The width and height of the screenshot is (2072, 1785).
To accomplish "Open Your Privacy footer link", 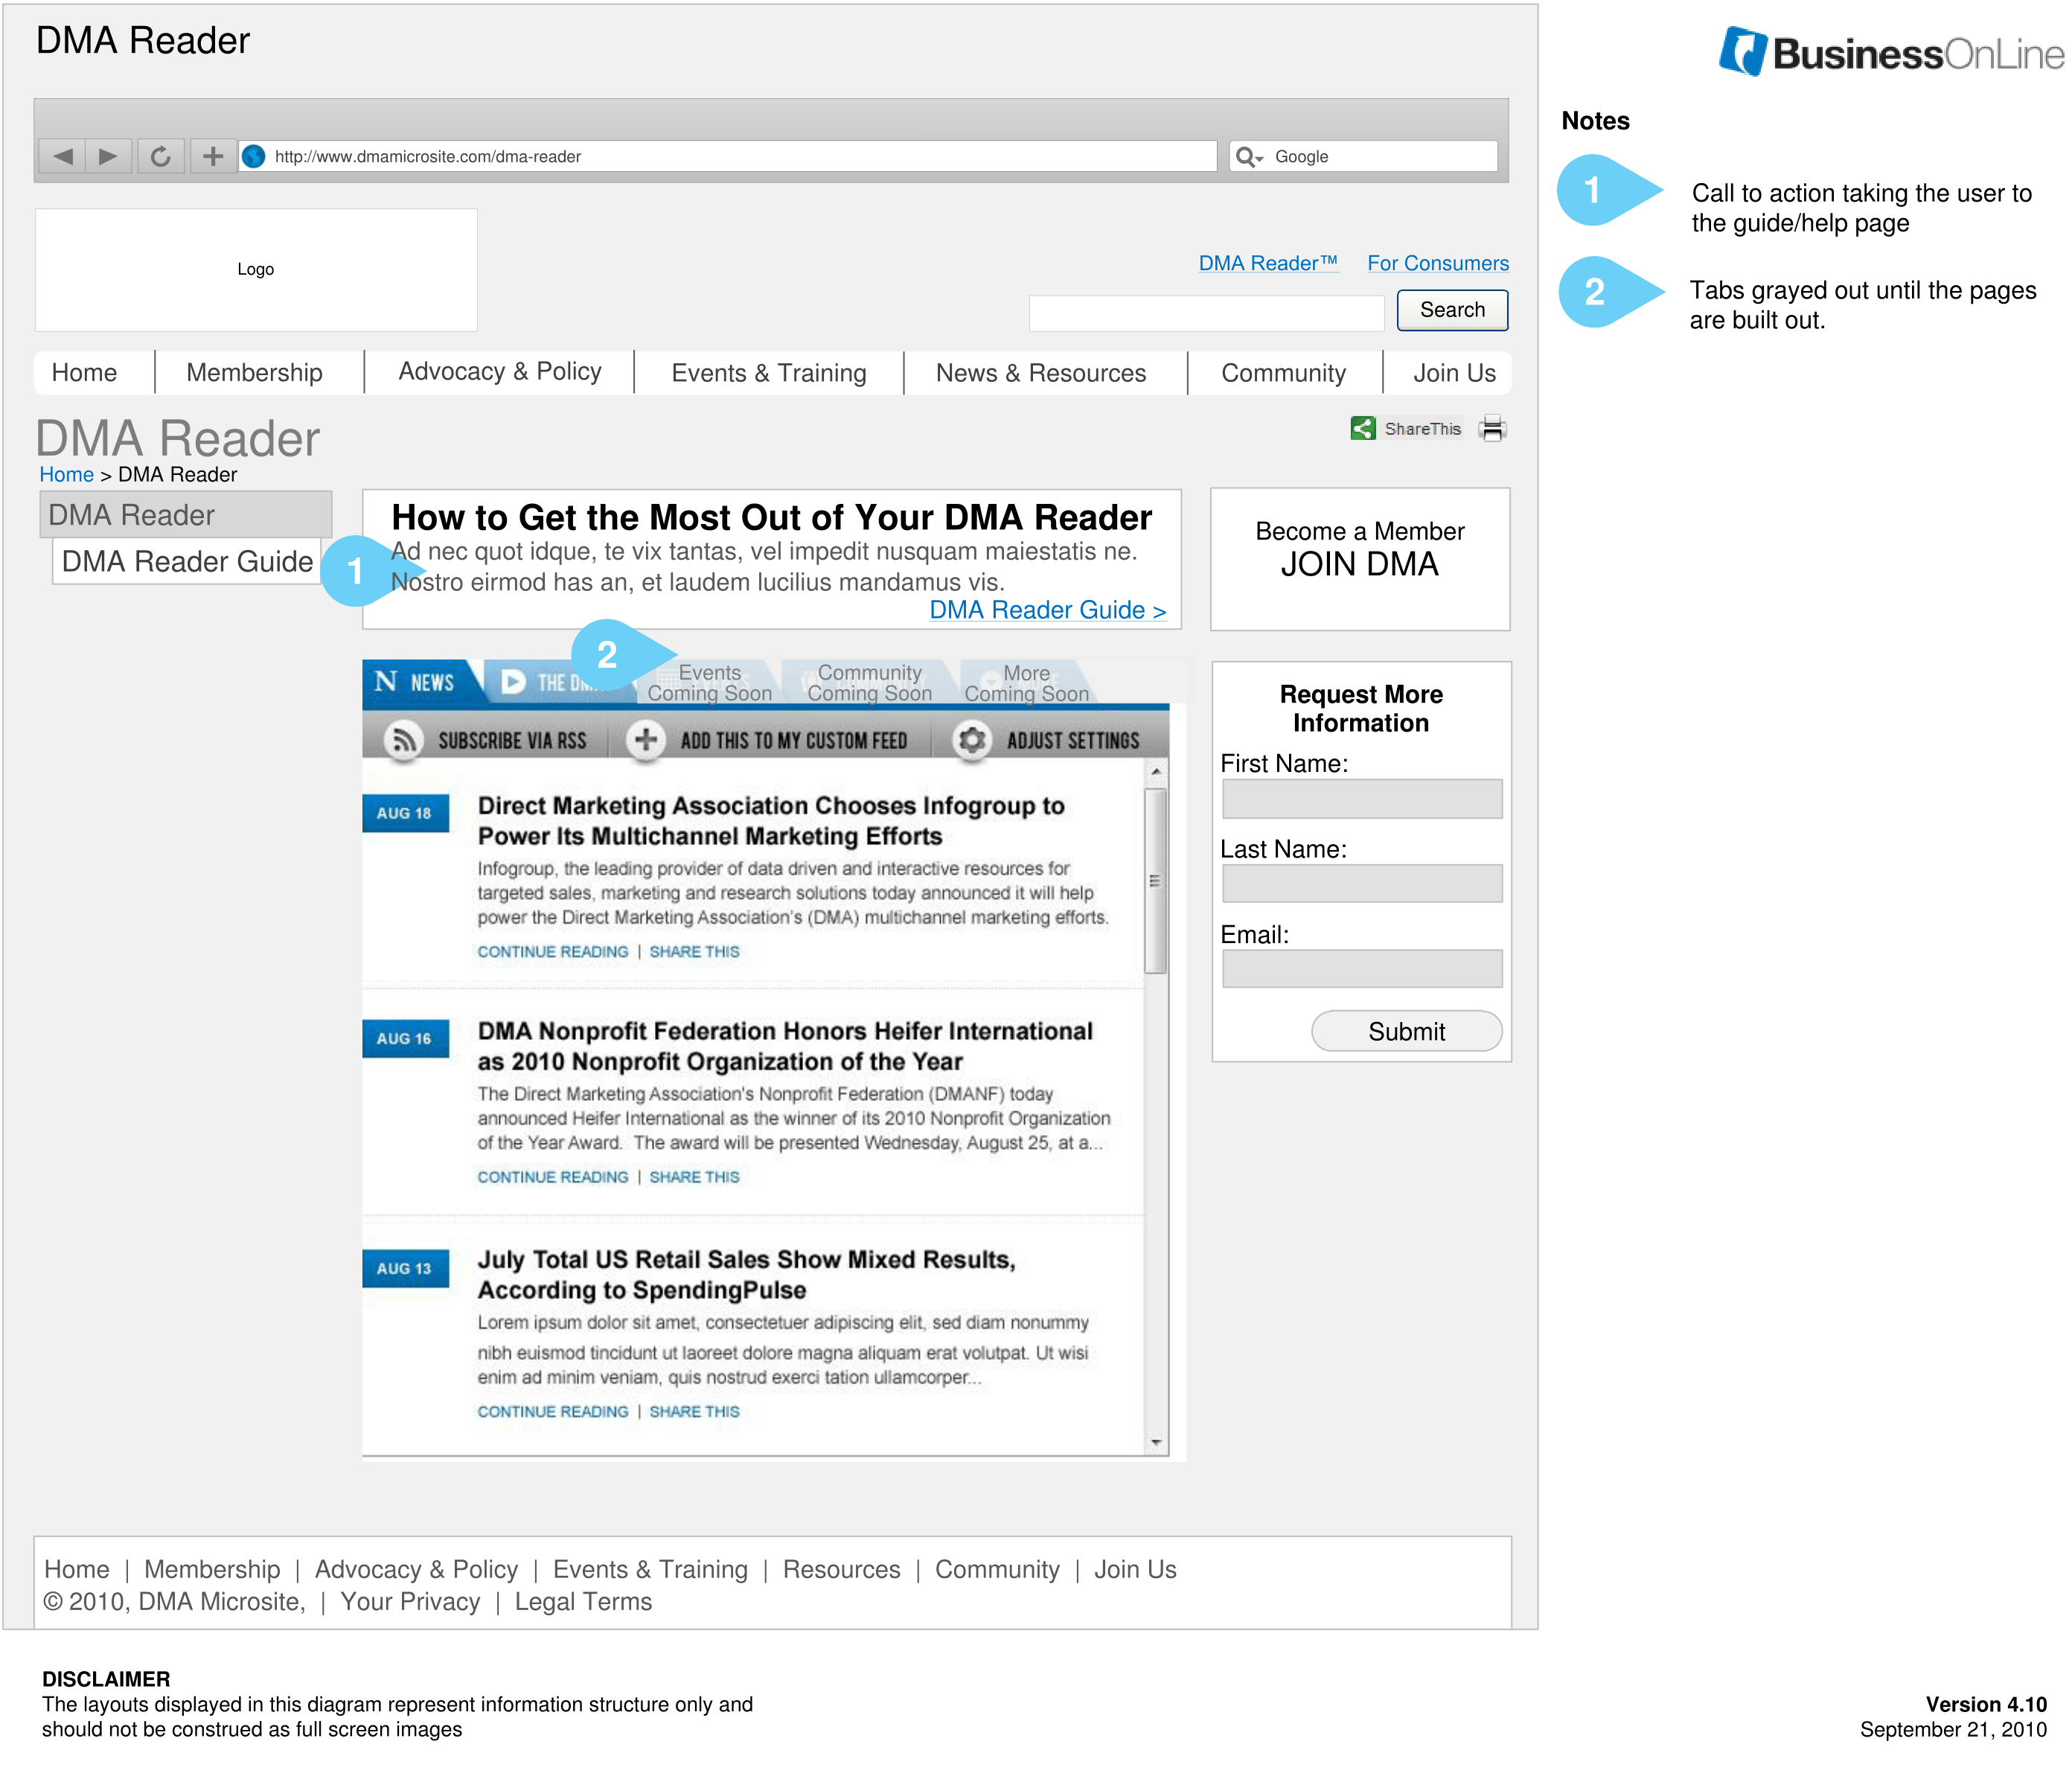I will [410, 1601].
